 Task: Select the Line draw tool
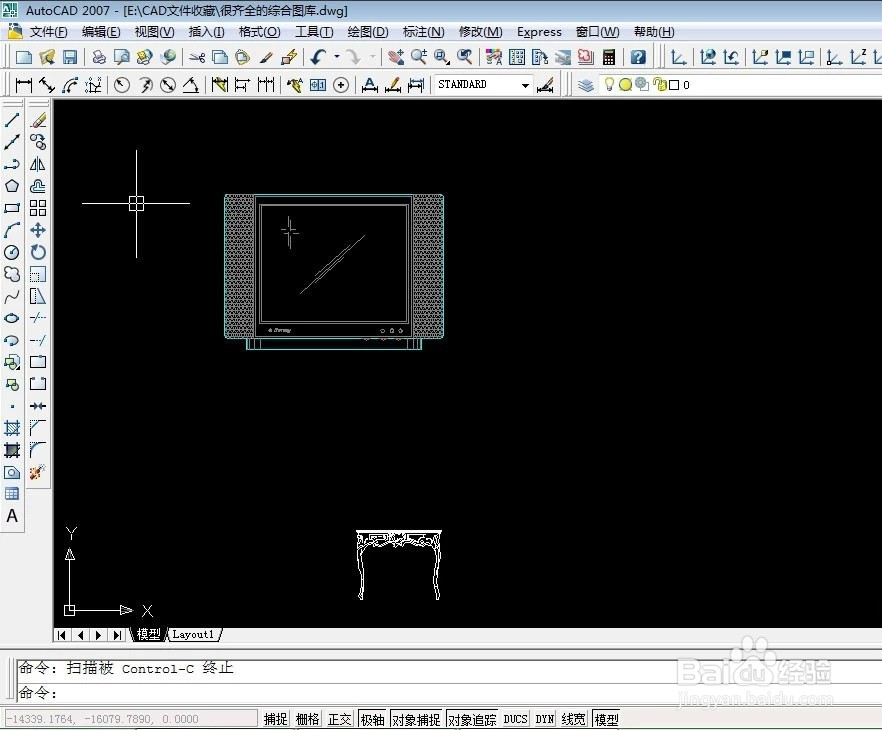click(12, 120)
